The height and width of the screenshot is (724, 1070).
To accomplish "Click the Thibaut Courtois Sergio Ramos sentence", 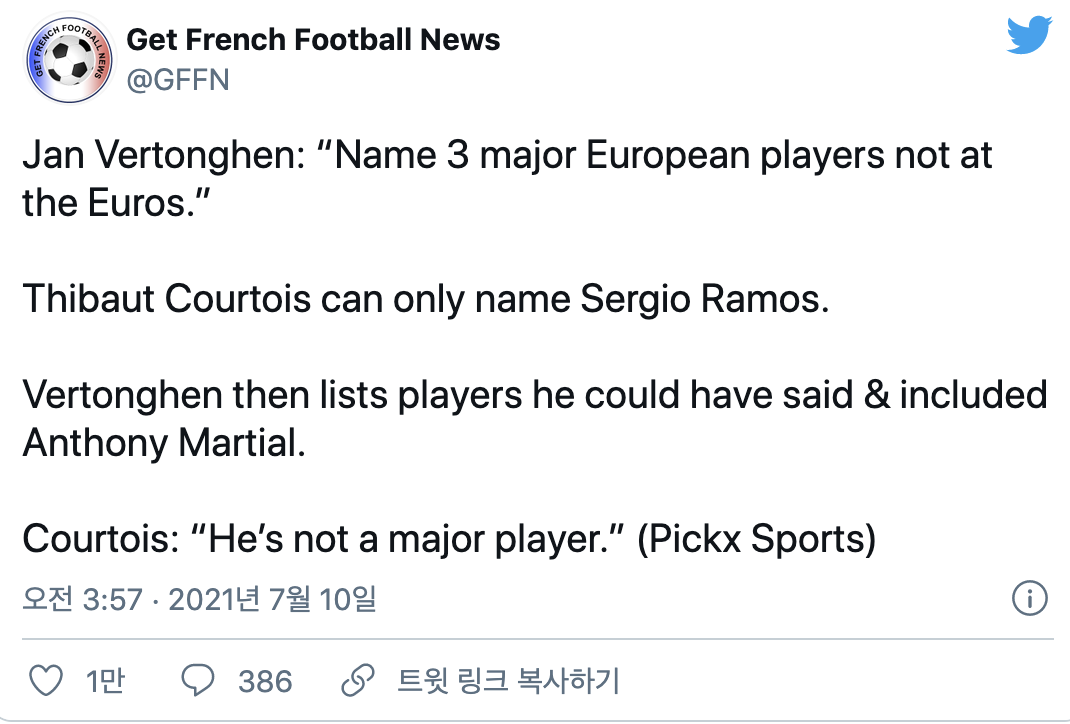I will tap(426, 300).
